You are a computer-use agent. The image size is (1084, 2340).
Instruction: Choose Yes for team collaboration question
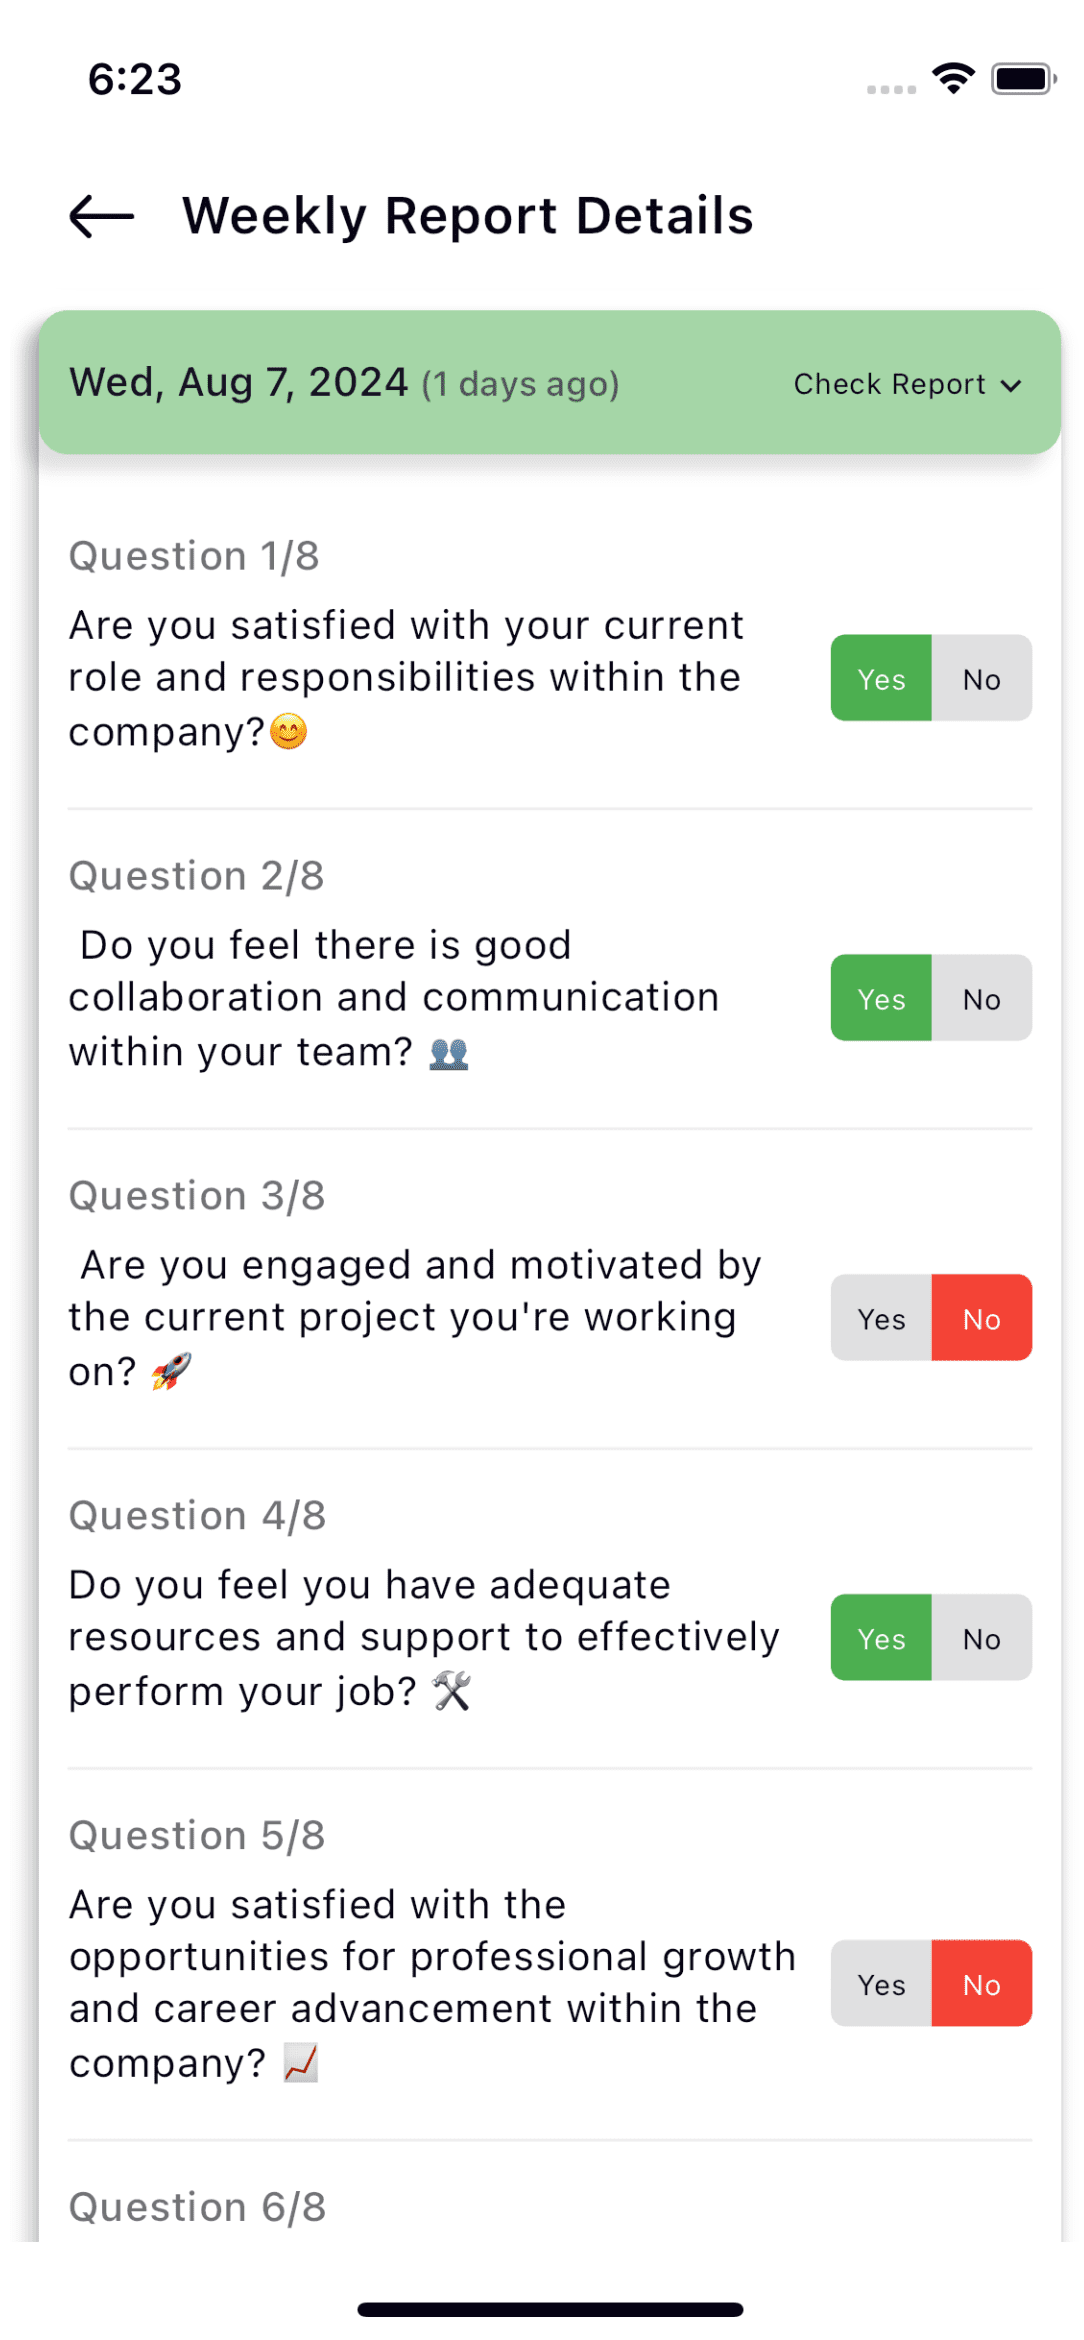point(881,999)
